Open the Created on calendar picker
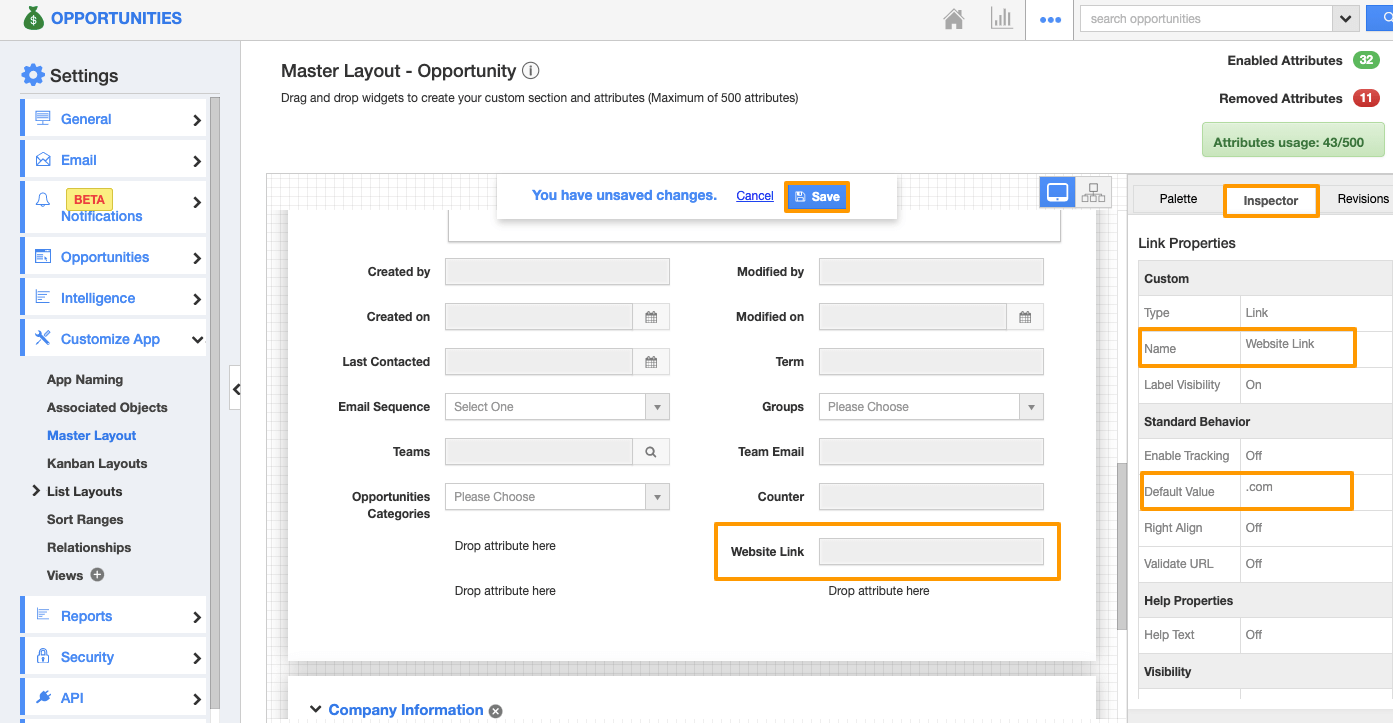This screenshot has width=1393, height=723. [x=651, y=317]
